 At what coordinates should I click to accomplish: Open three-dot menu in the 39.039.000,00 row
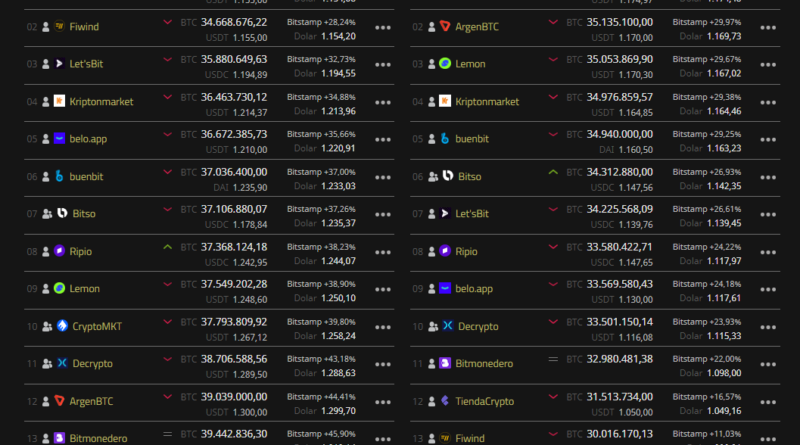pyautogui.click(x=383, y=402)
